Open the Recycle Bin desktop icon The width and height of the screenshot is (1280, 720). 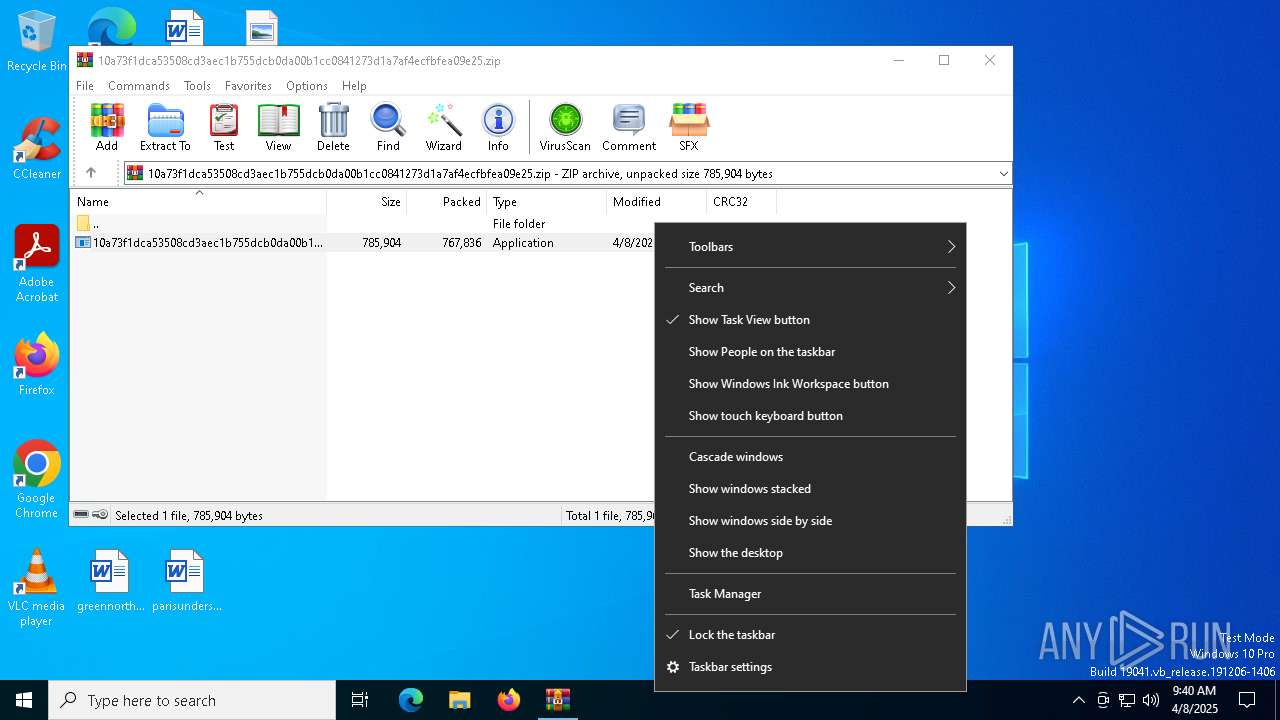pyautogui.click(x=37, y=42)
